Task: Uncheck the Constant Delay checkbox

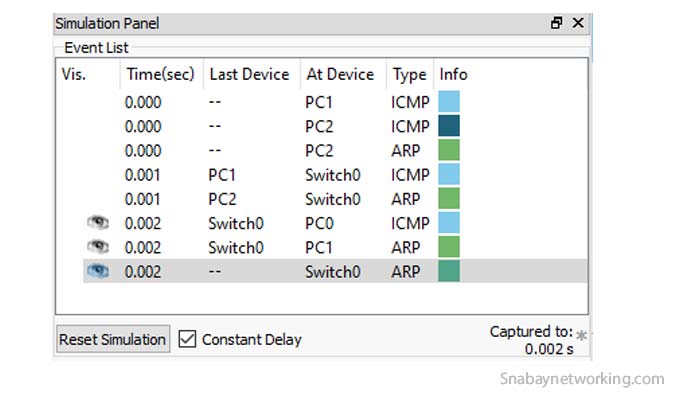Action: point(187,339)
